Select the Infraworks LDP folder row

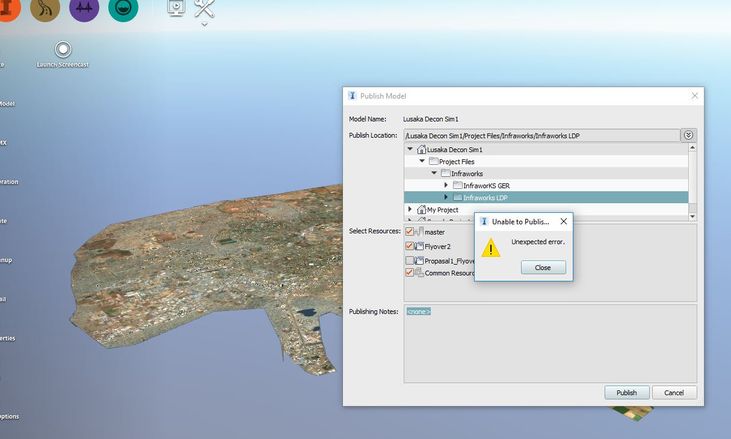pyautogui.click(x=546, y=198)
